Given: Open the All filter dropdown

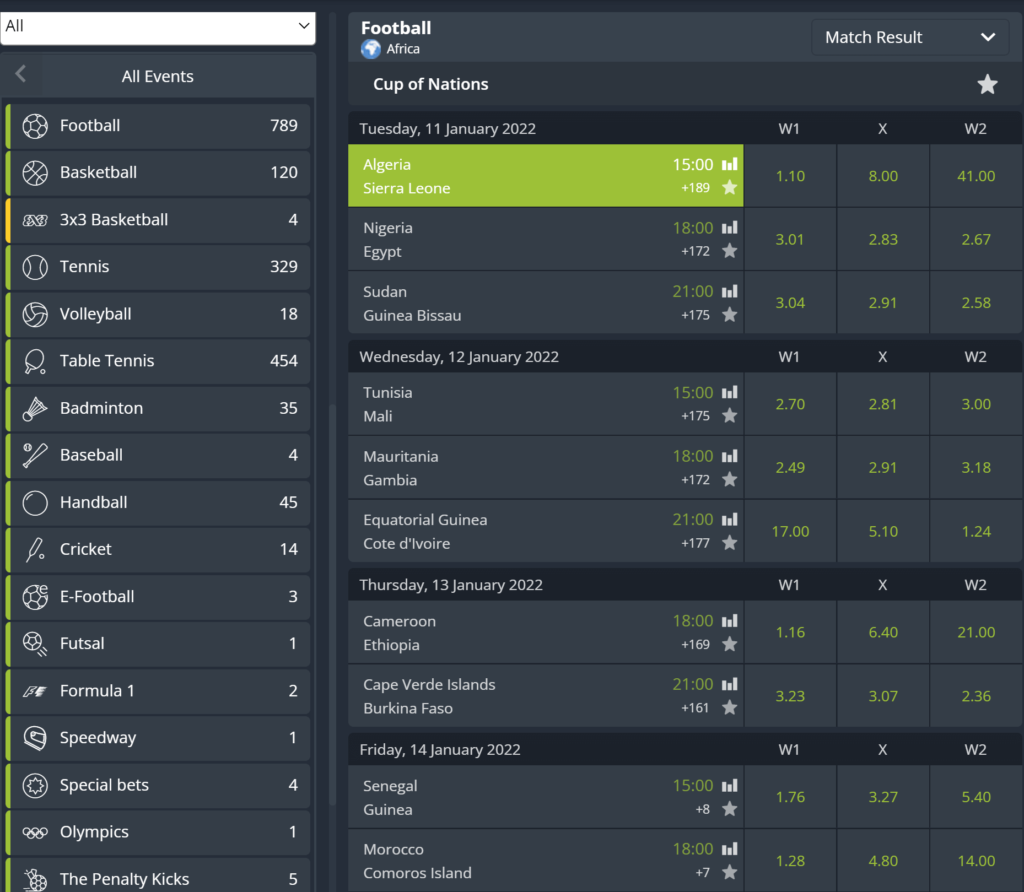Looking at the screenshot, I should click(x=158, y=26).
